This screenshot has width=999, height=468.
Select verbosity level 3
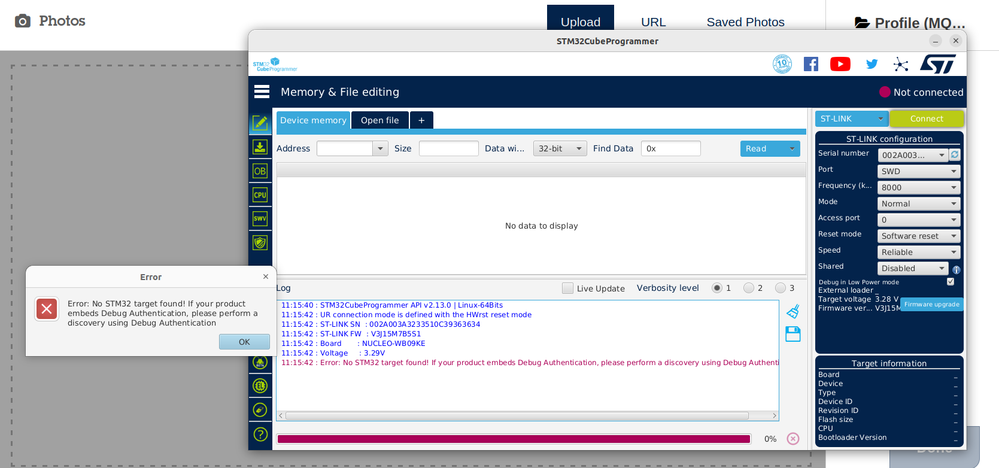(780, 288)
